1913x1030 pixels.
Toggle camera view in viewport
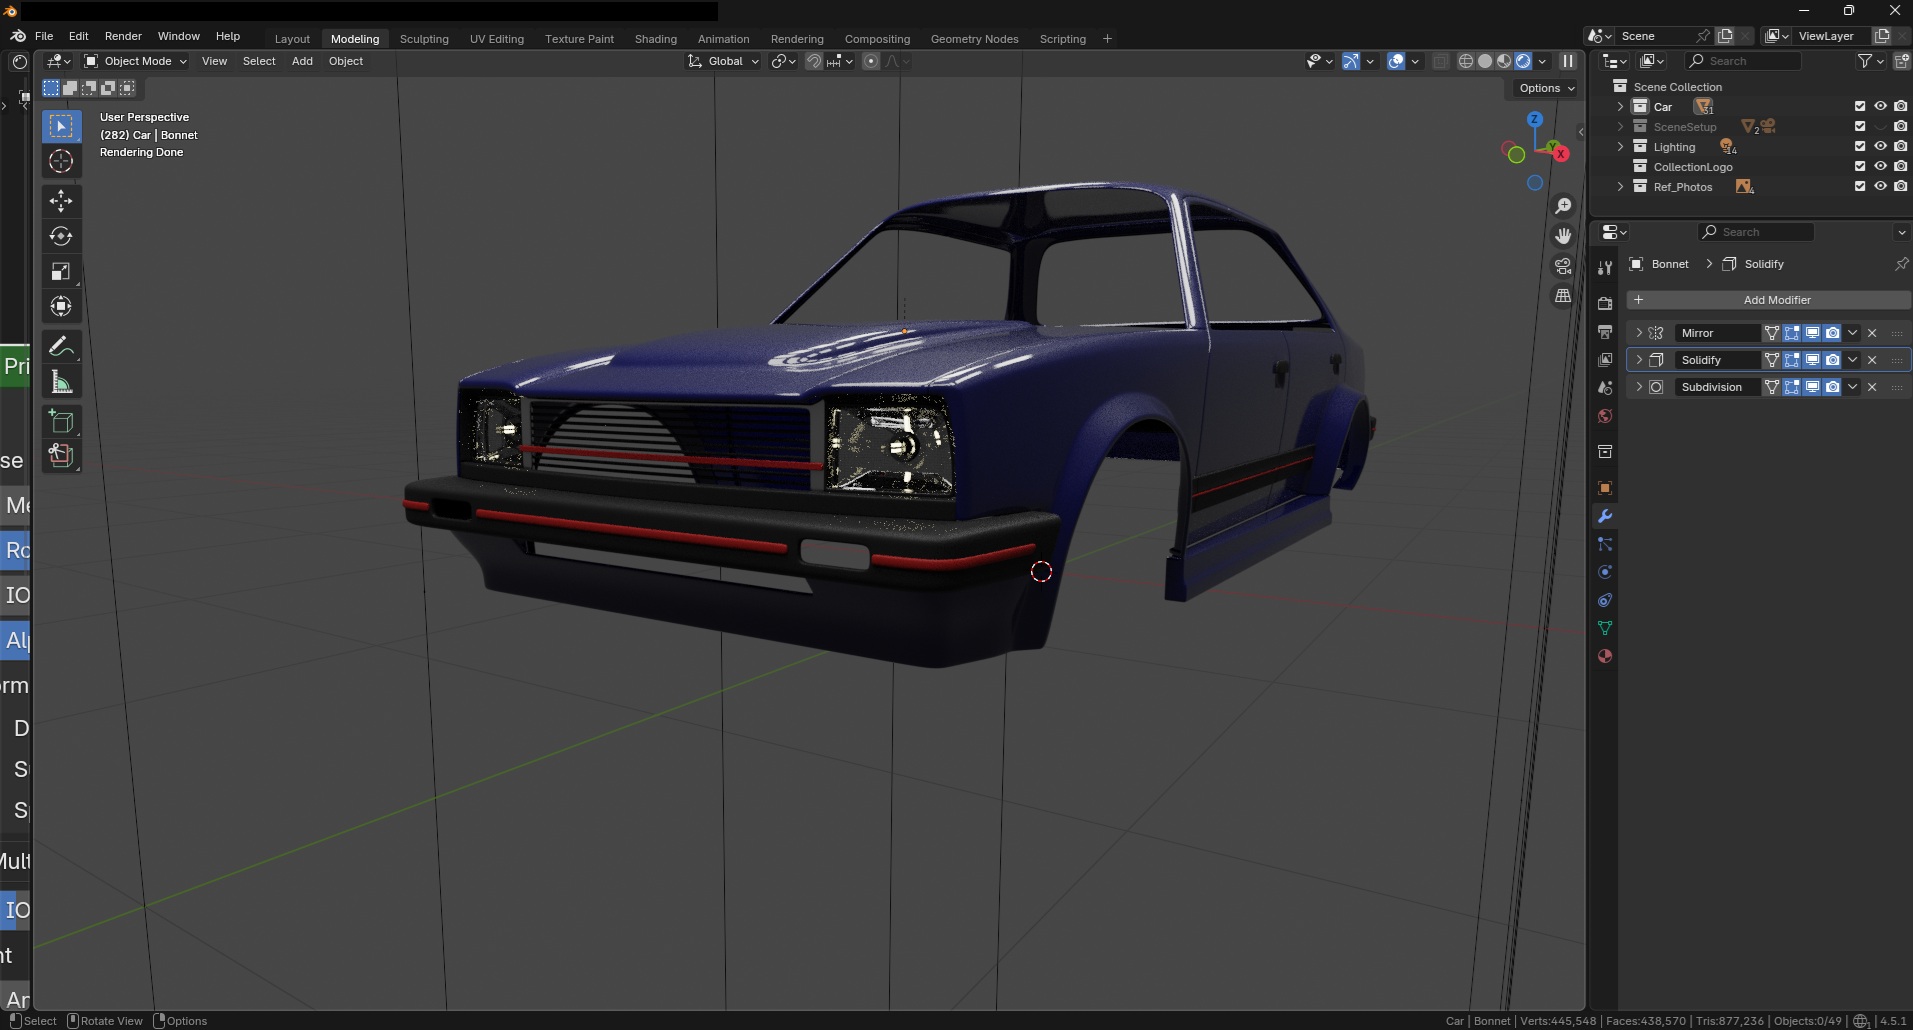point(1563,266)
